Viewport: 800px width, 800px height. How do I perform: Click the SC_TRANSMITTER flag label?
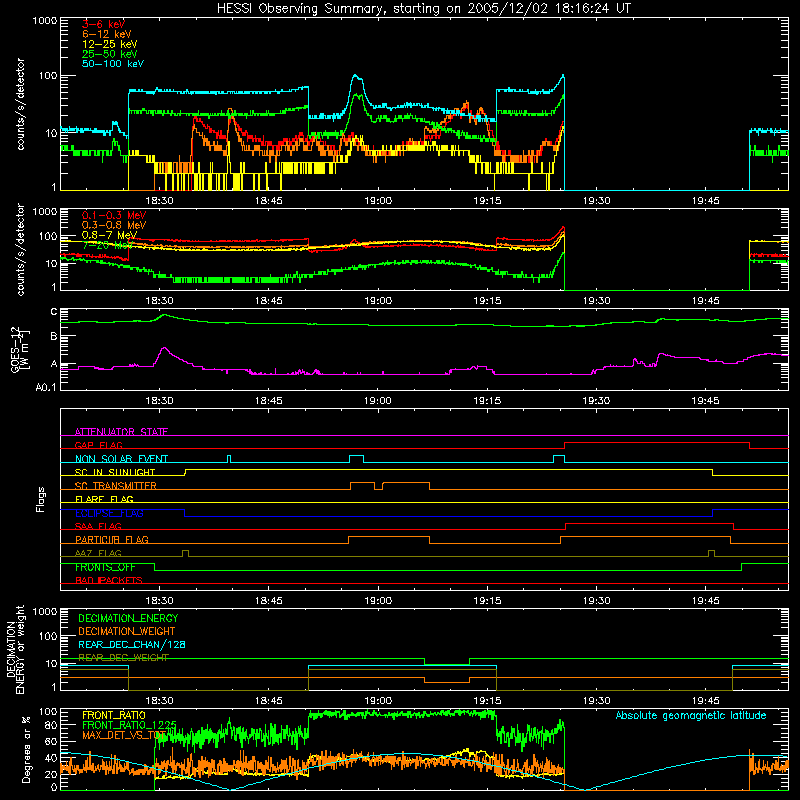point(116,486)
